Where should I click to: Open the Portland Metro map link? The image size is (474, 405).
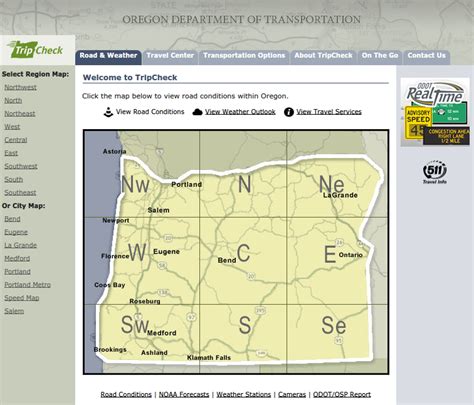pyautogui.click(x=28, y=285)
